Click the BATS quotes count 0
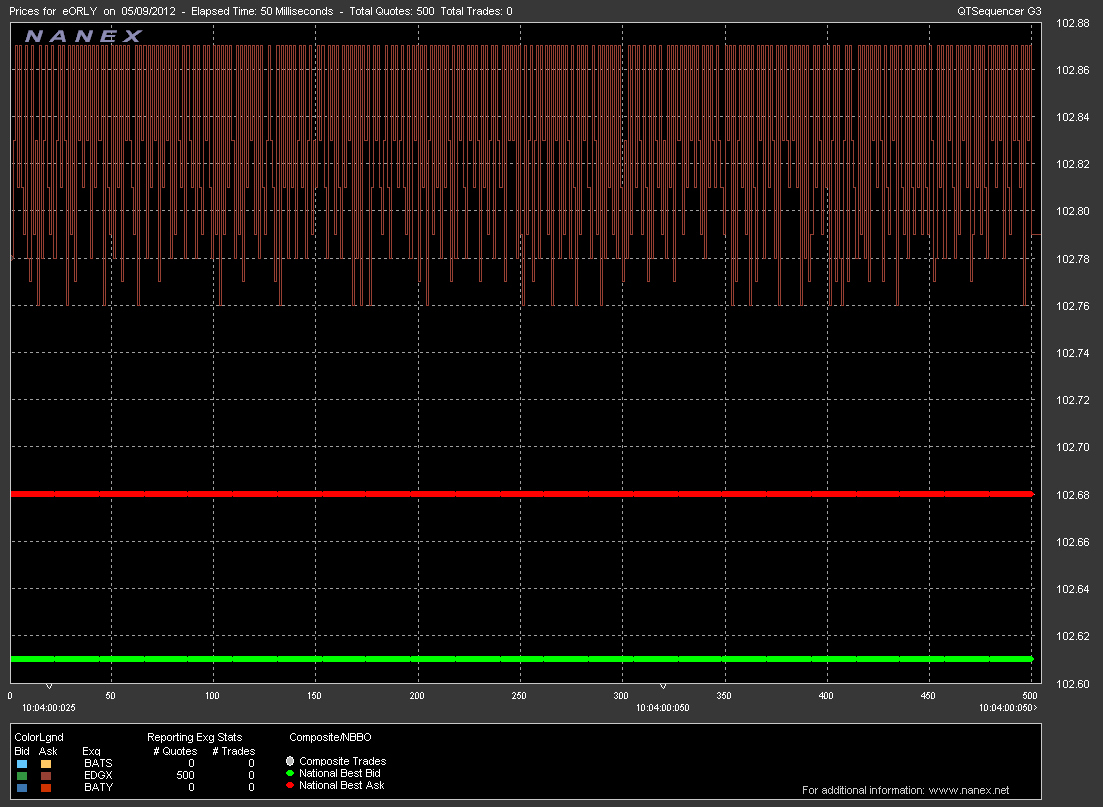The width and height of the screenshot is (1103, 807). [191, 763]
